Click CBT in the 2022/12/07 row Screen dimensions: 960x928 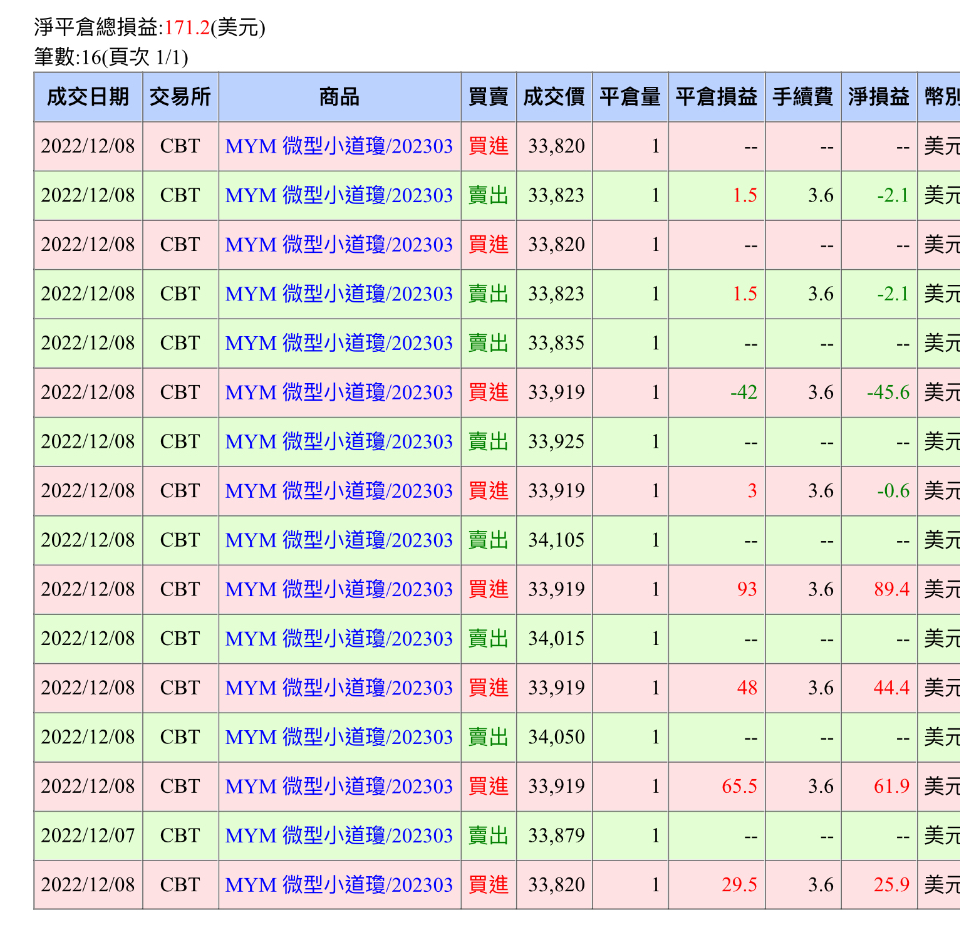tap(180, 836)
